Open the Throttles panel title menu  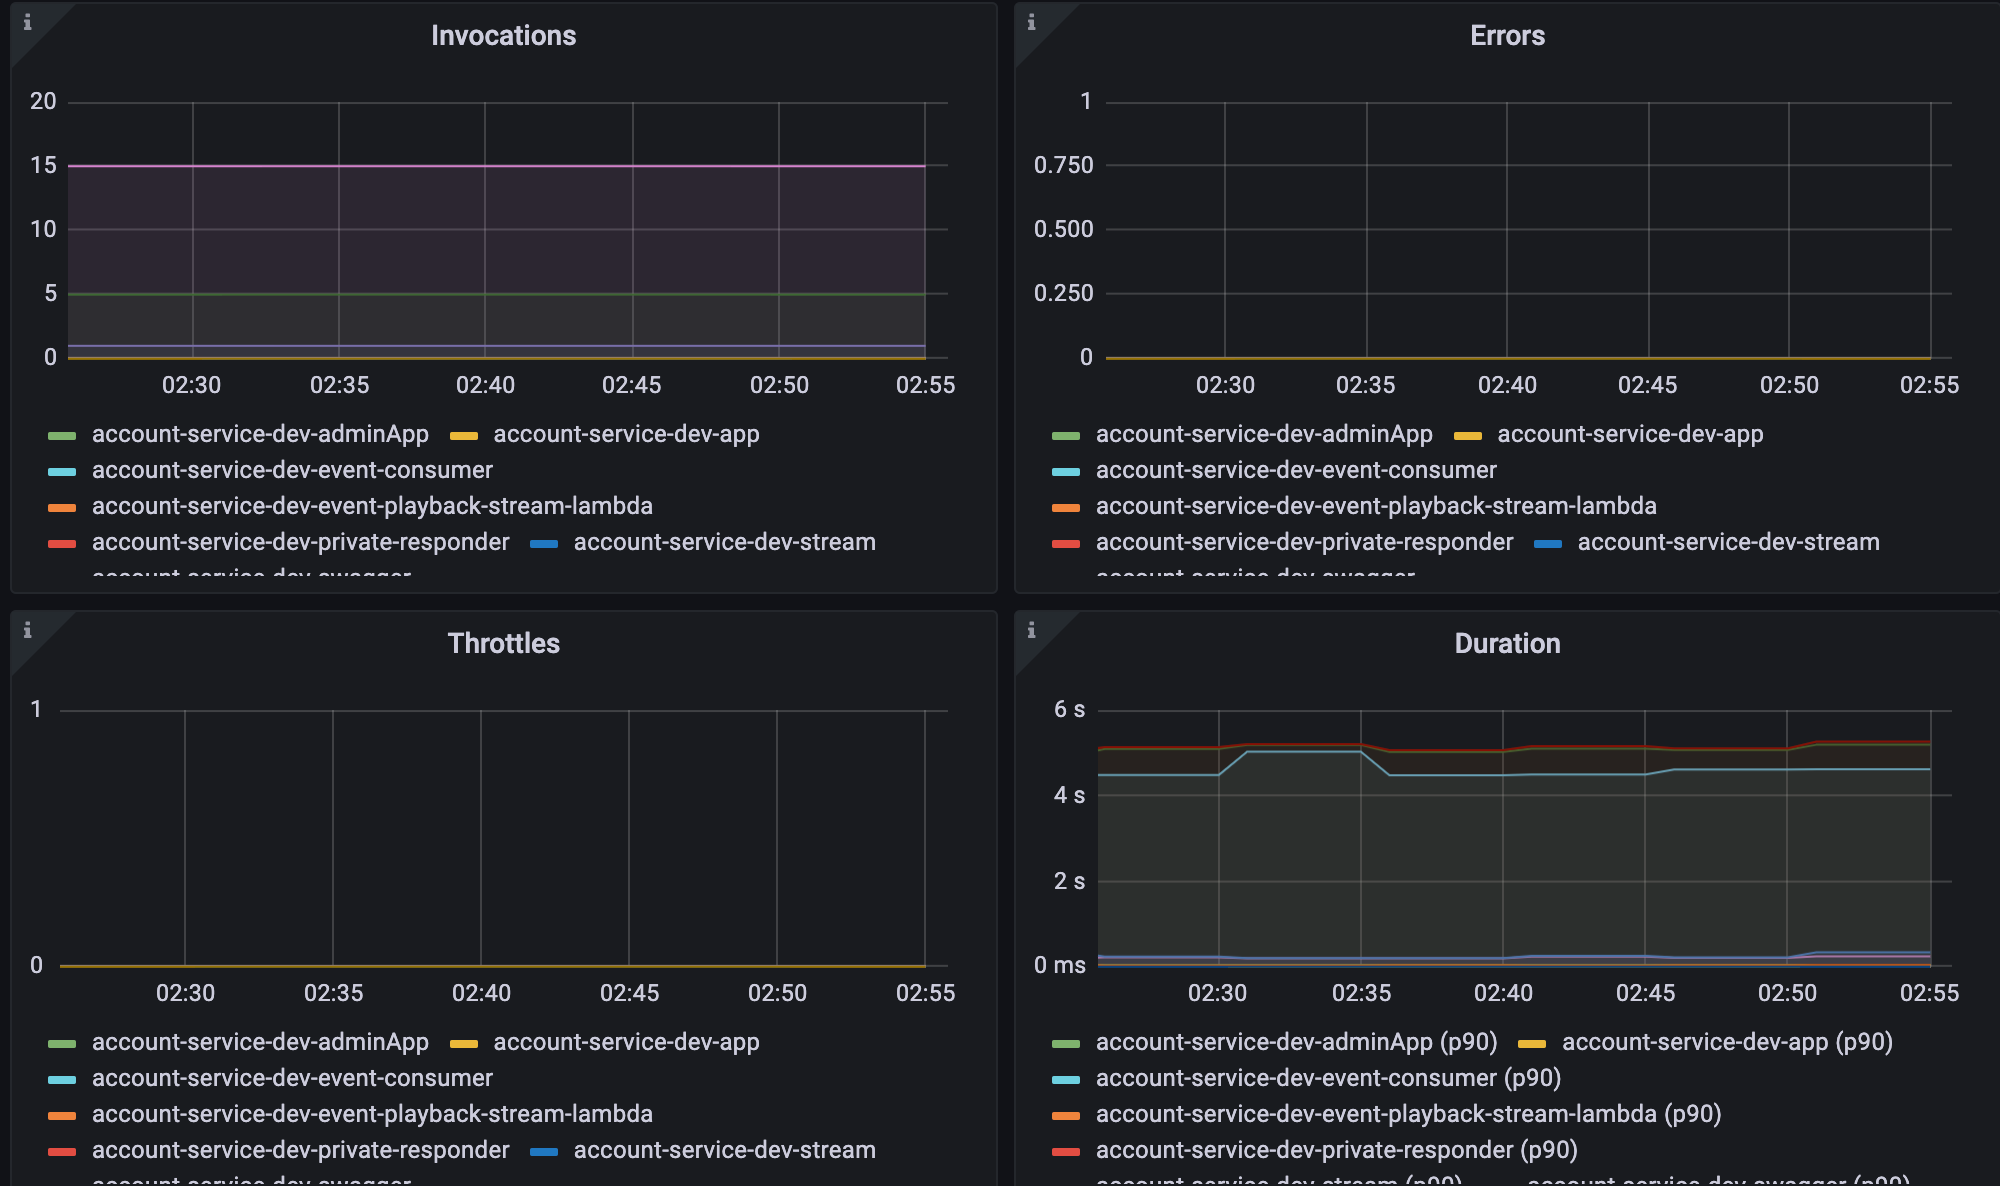(503, 644)
